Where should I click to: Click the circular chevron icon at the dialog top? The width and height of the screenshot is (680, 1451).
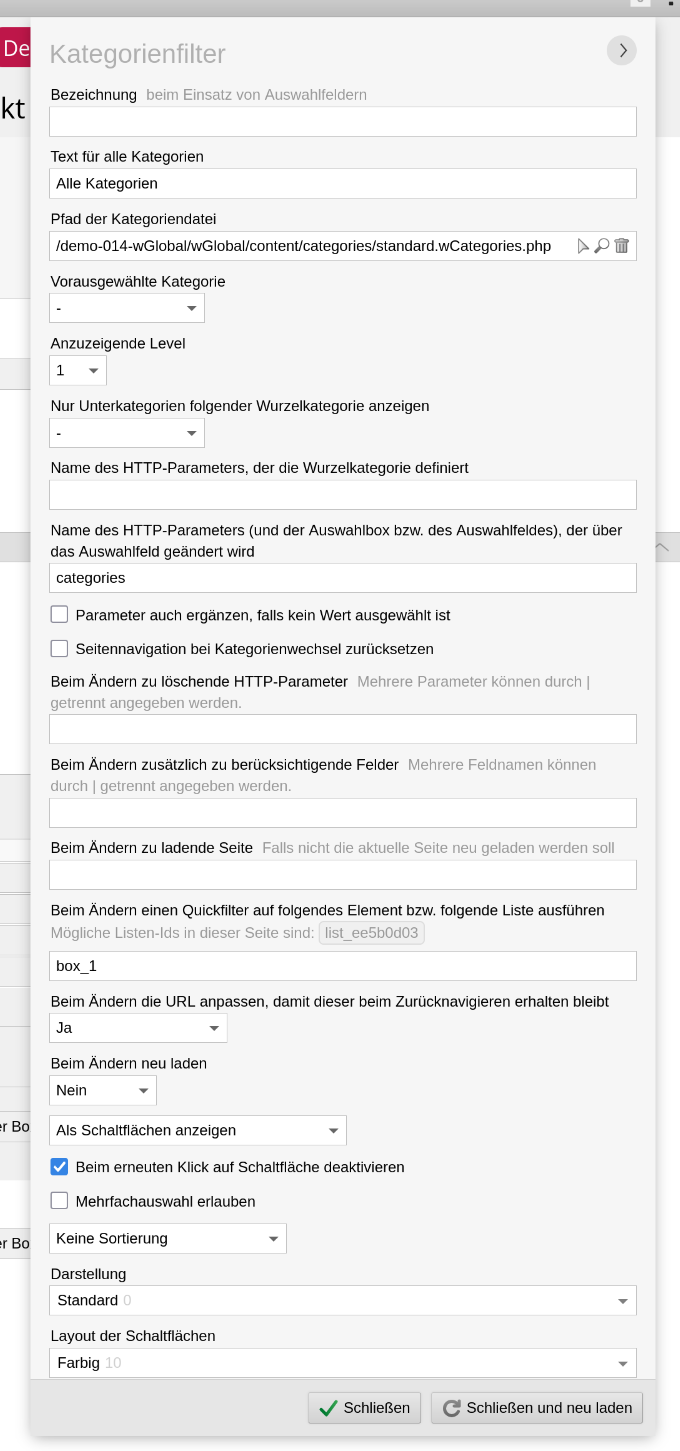(x=621, y=50)
